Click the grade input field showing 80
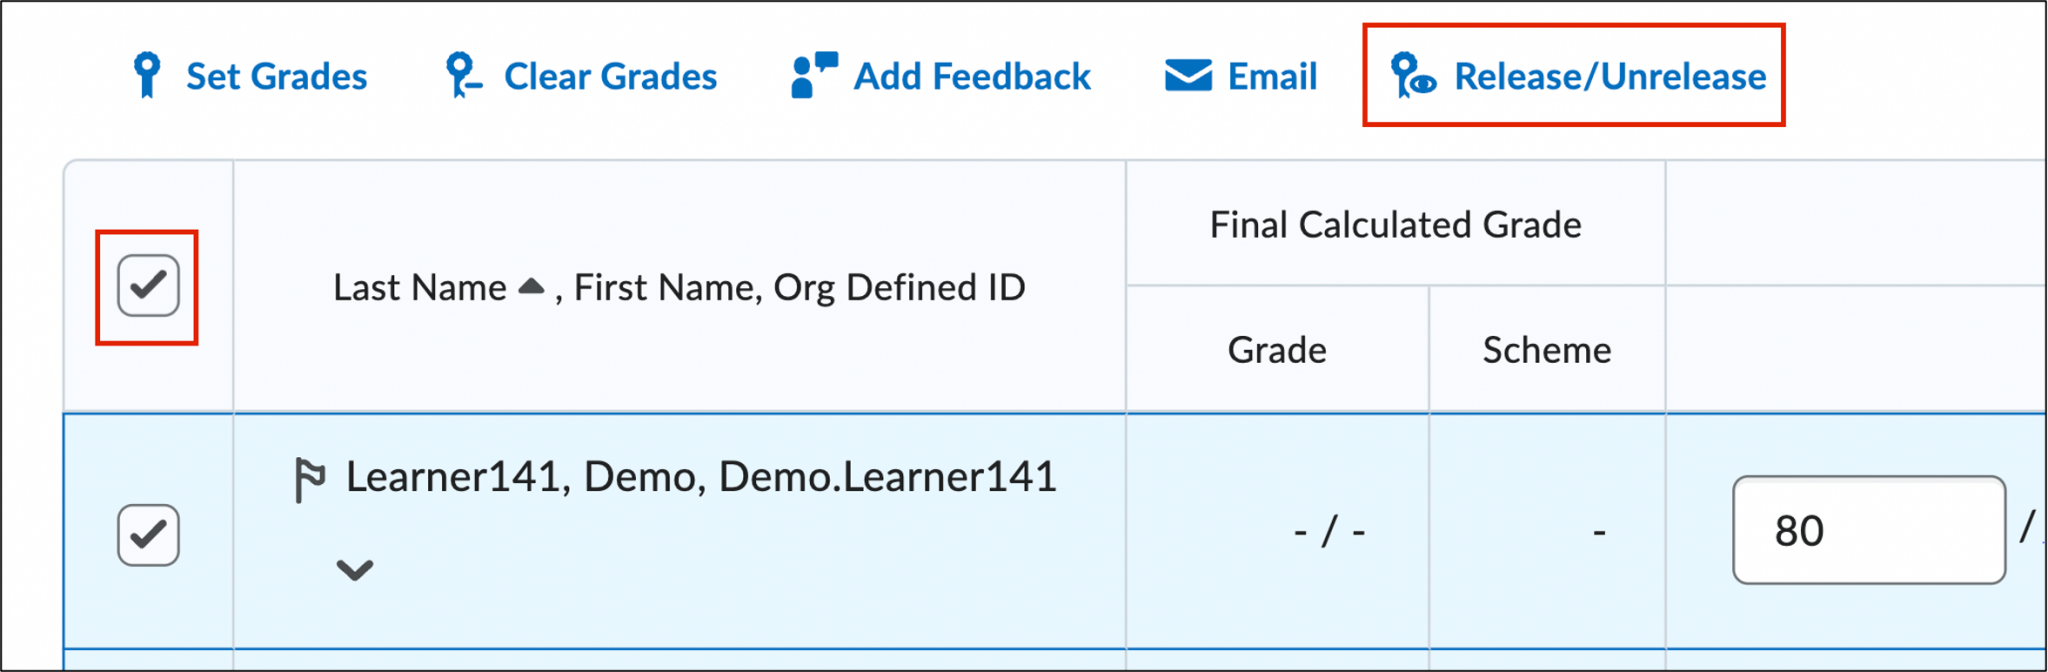Screen dimensions: 2048x672 1869,531
